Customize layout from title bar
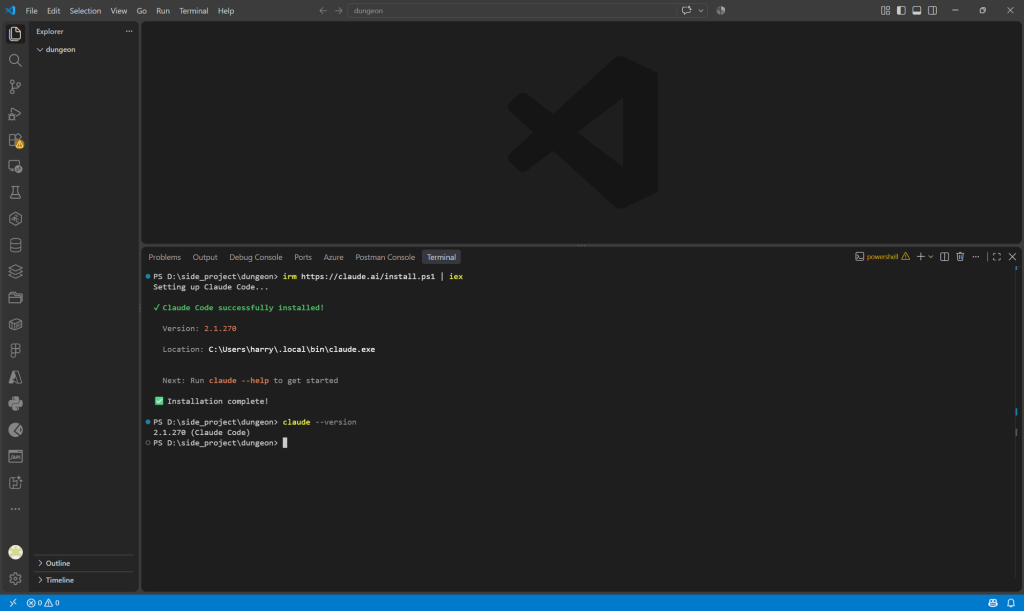Image resolution: width=1024 pixels, height=611 pixels. [885, 10]
